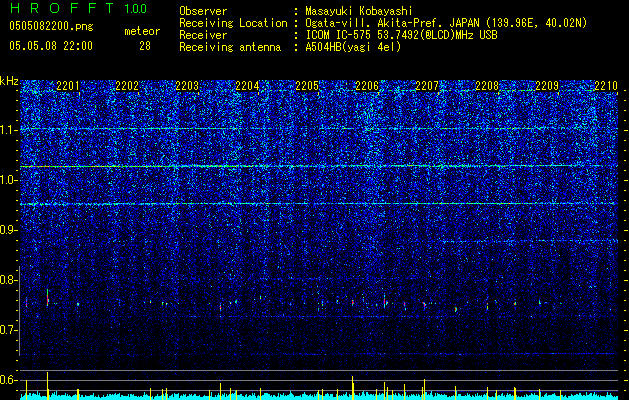Click the 2209 time marker
The image size is (629, 400).
(x=547, y=85)
